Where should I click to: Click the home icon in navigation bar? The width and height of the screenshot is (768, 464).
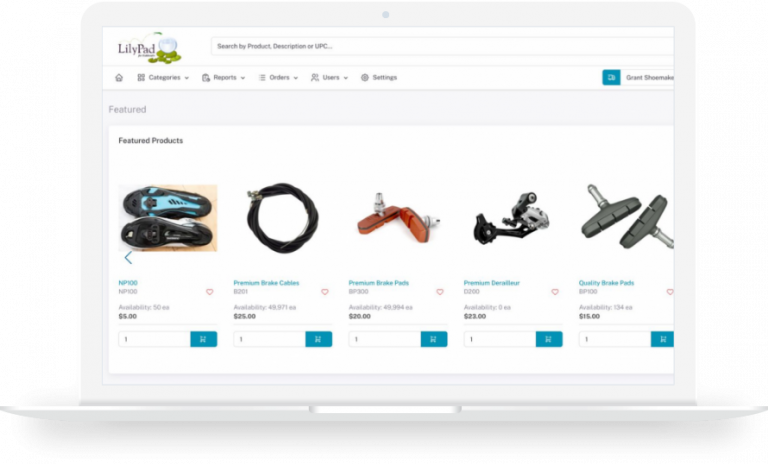119,77
